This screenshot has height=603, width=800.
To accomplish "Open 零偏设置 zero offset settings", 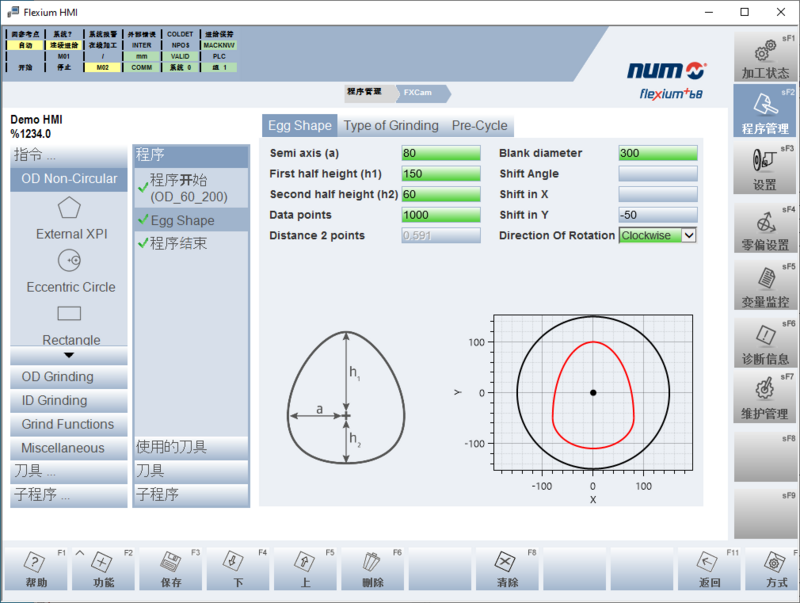I will tap(765, 227).
